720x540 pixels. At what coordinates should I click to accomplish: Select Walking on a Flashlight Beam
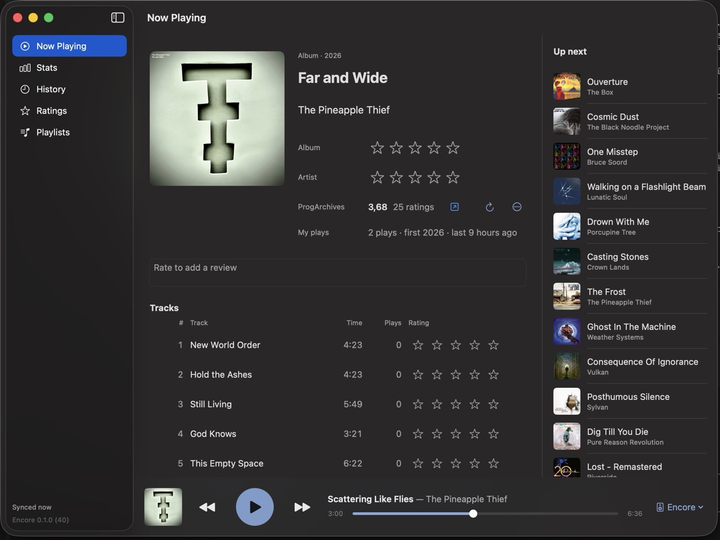(630, 191)
